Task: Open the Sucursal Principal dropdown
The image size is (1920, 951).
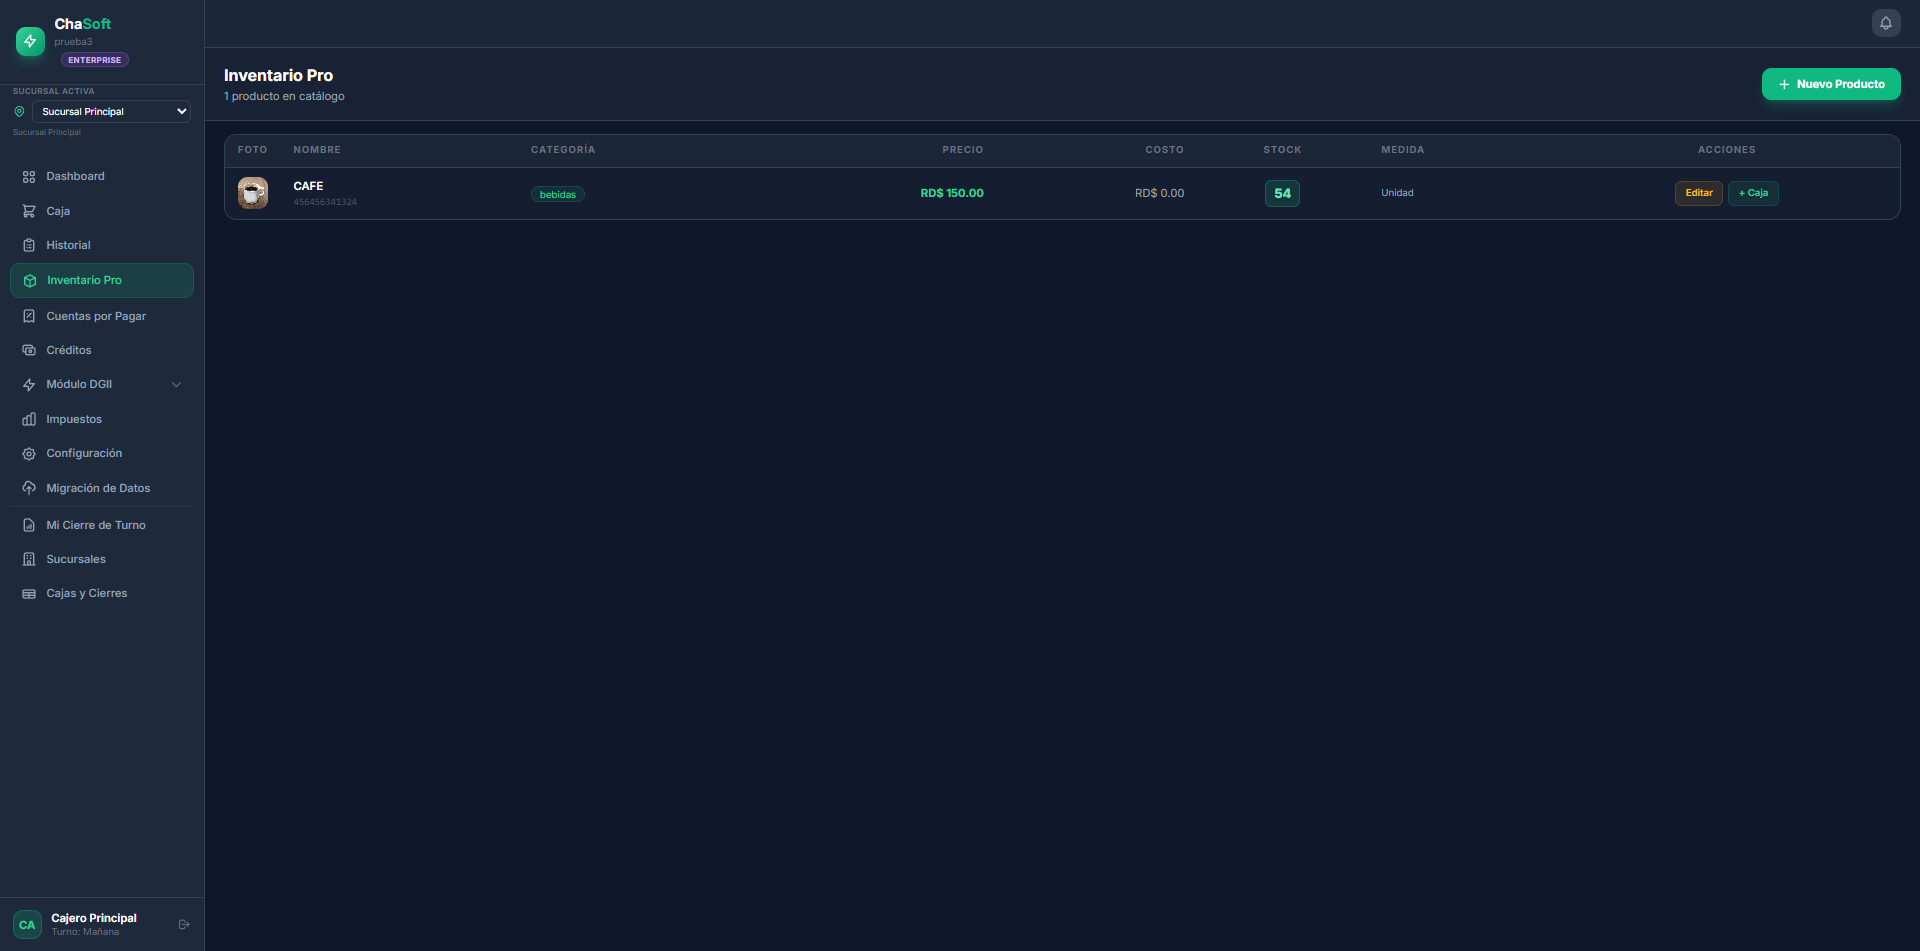Action: tap(111, 111)
